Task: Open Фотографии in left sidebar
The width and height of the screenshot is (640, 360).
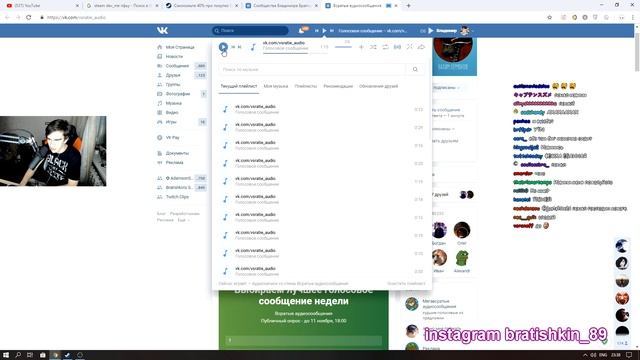Action: 178,94
